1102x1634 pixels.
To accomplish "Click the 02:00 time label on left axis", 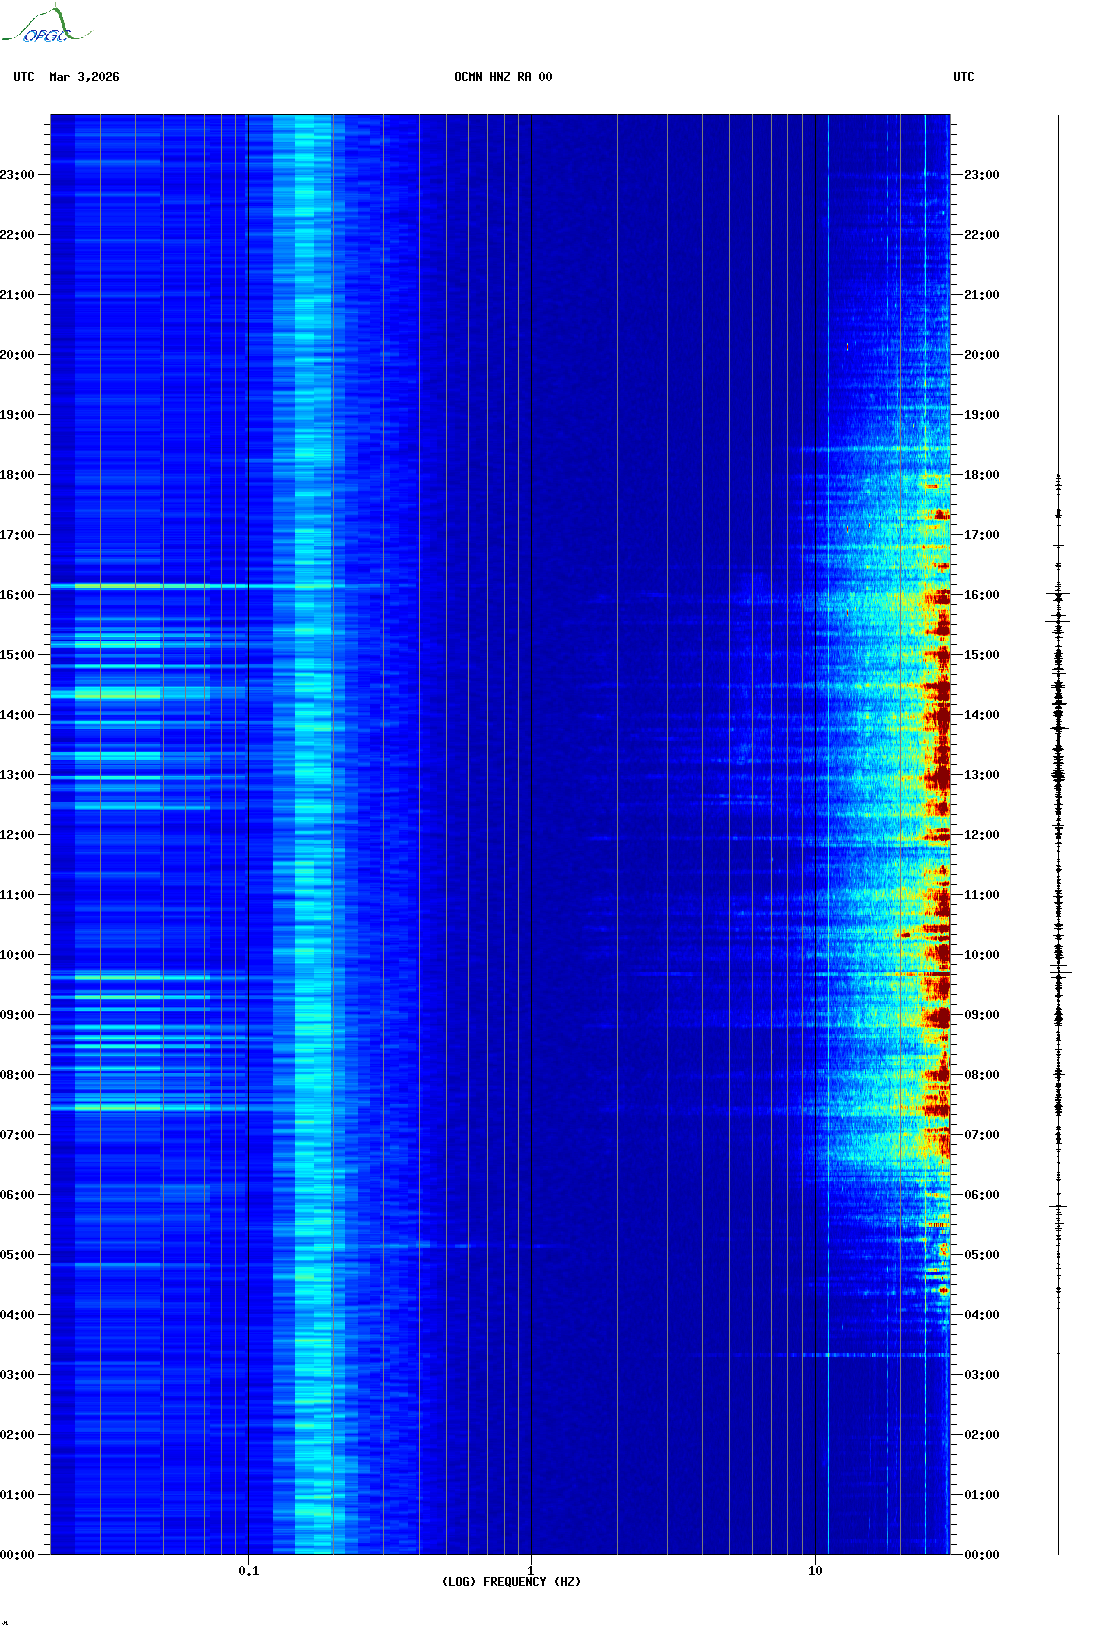I will [x=17, y=1435].
